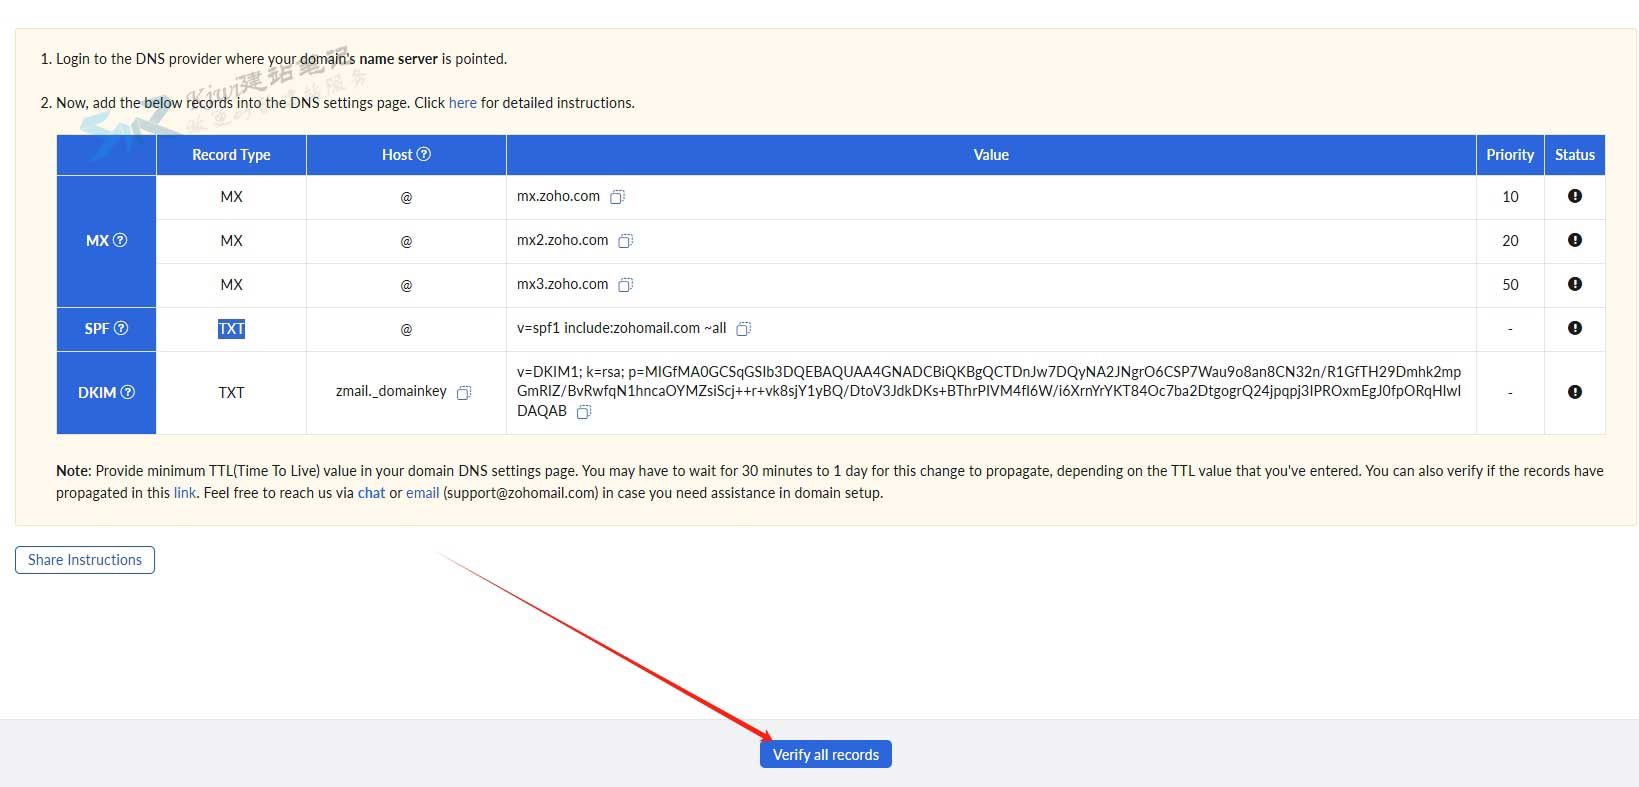Copy the zmail._domainkey host name

pos(464,393)
